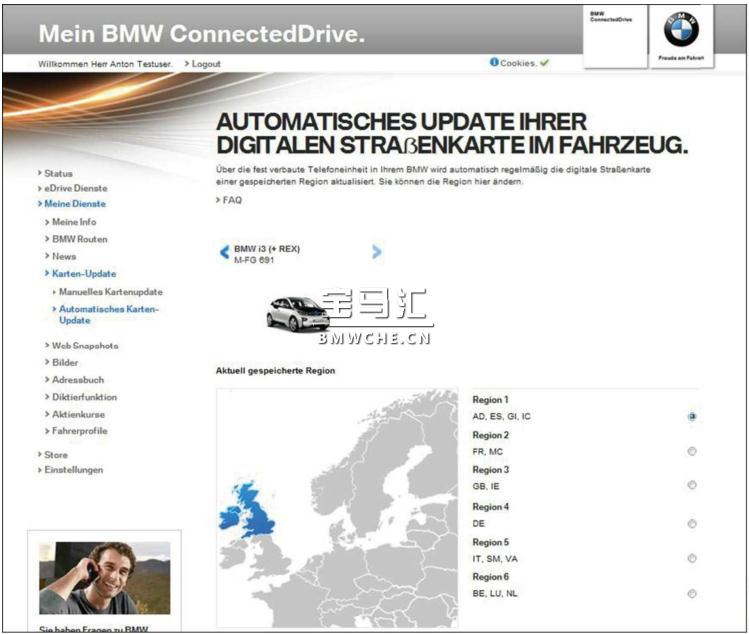Select Region 5 IT, SM, VA radio

[x=692, y=558]
